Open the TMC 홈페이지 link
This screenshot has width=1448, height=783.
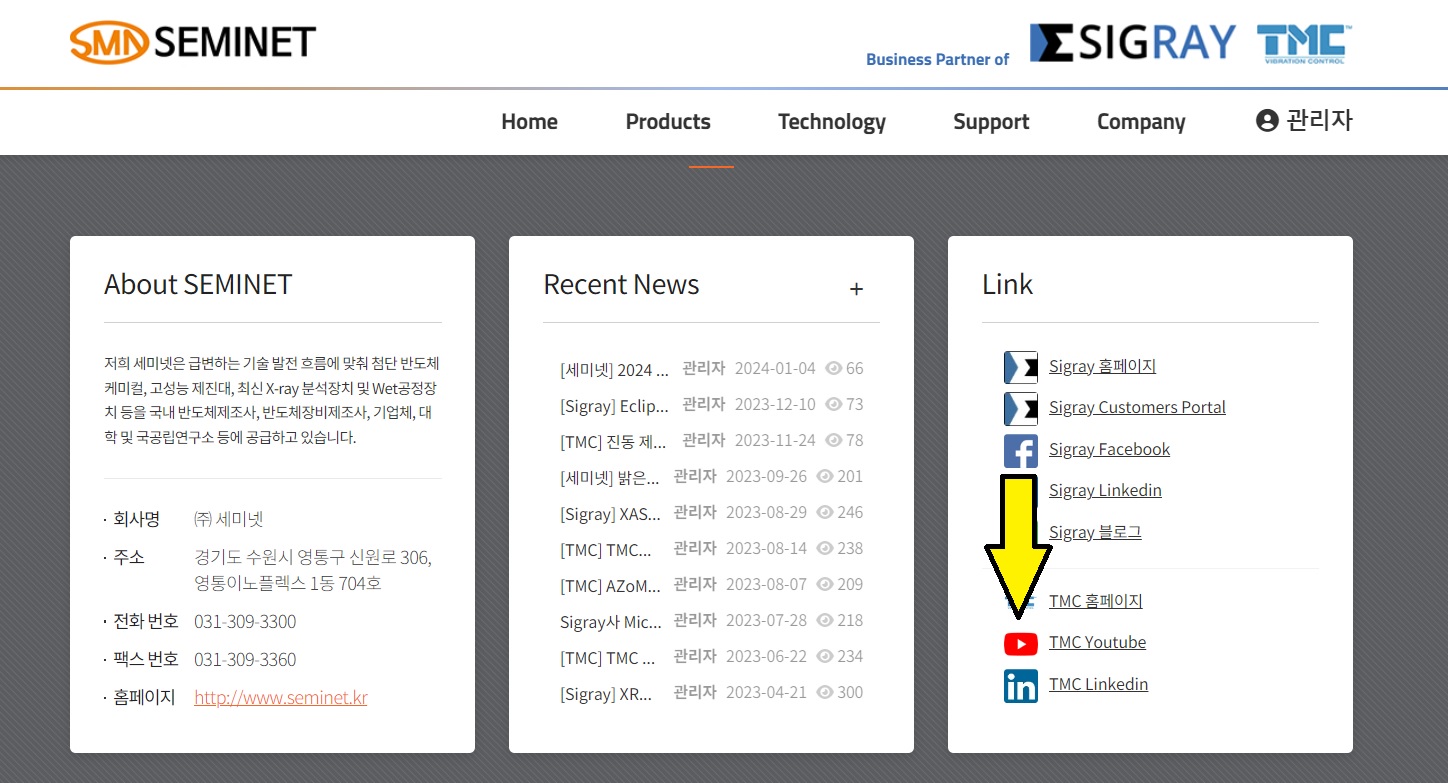pos(1095,601)
